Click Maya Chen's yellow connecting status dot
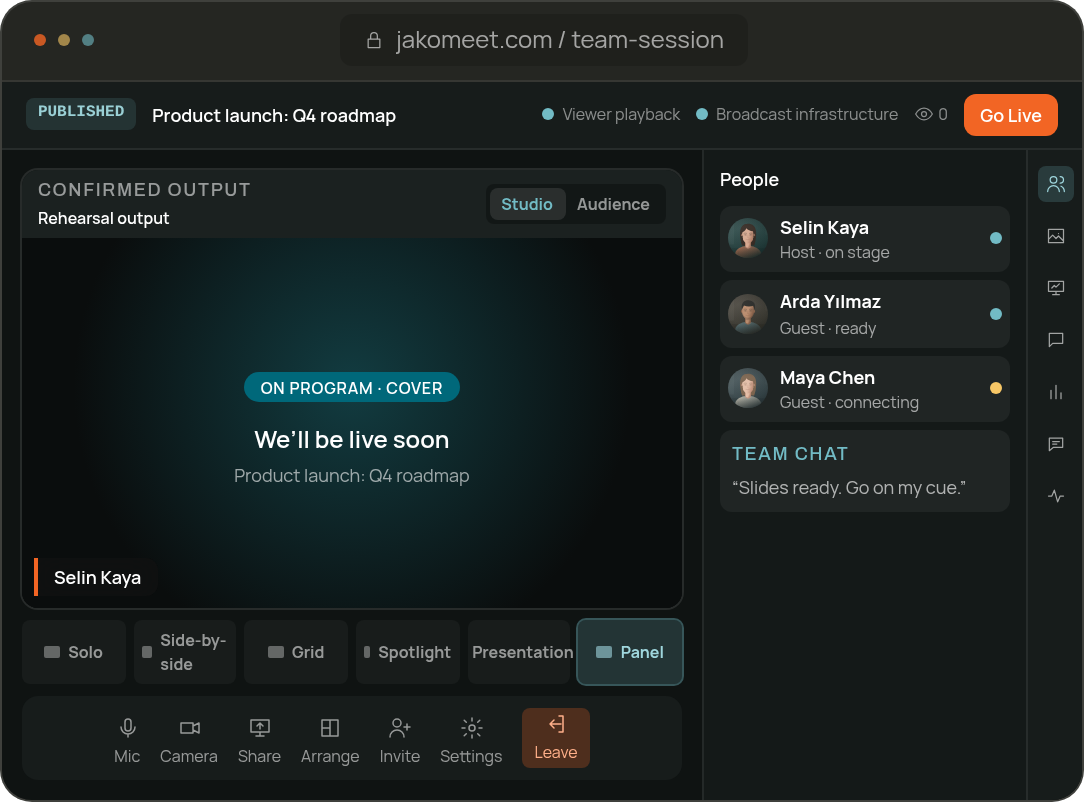The width and height of the screenshot is (1084, 802). point(996,388)
